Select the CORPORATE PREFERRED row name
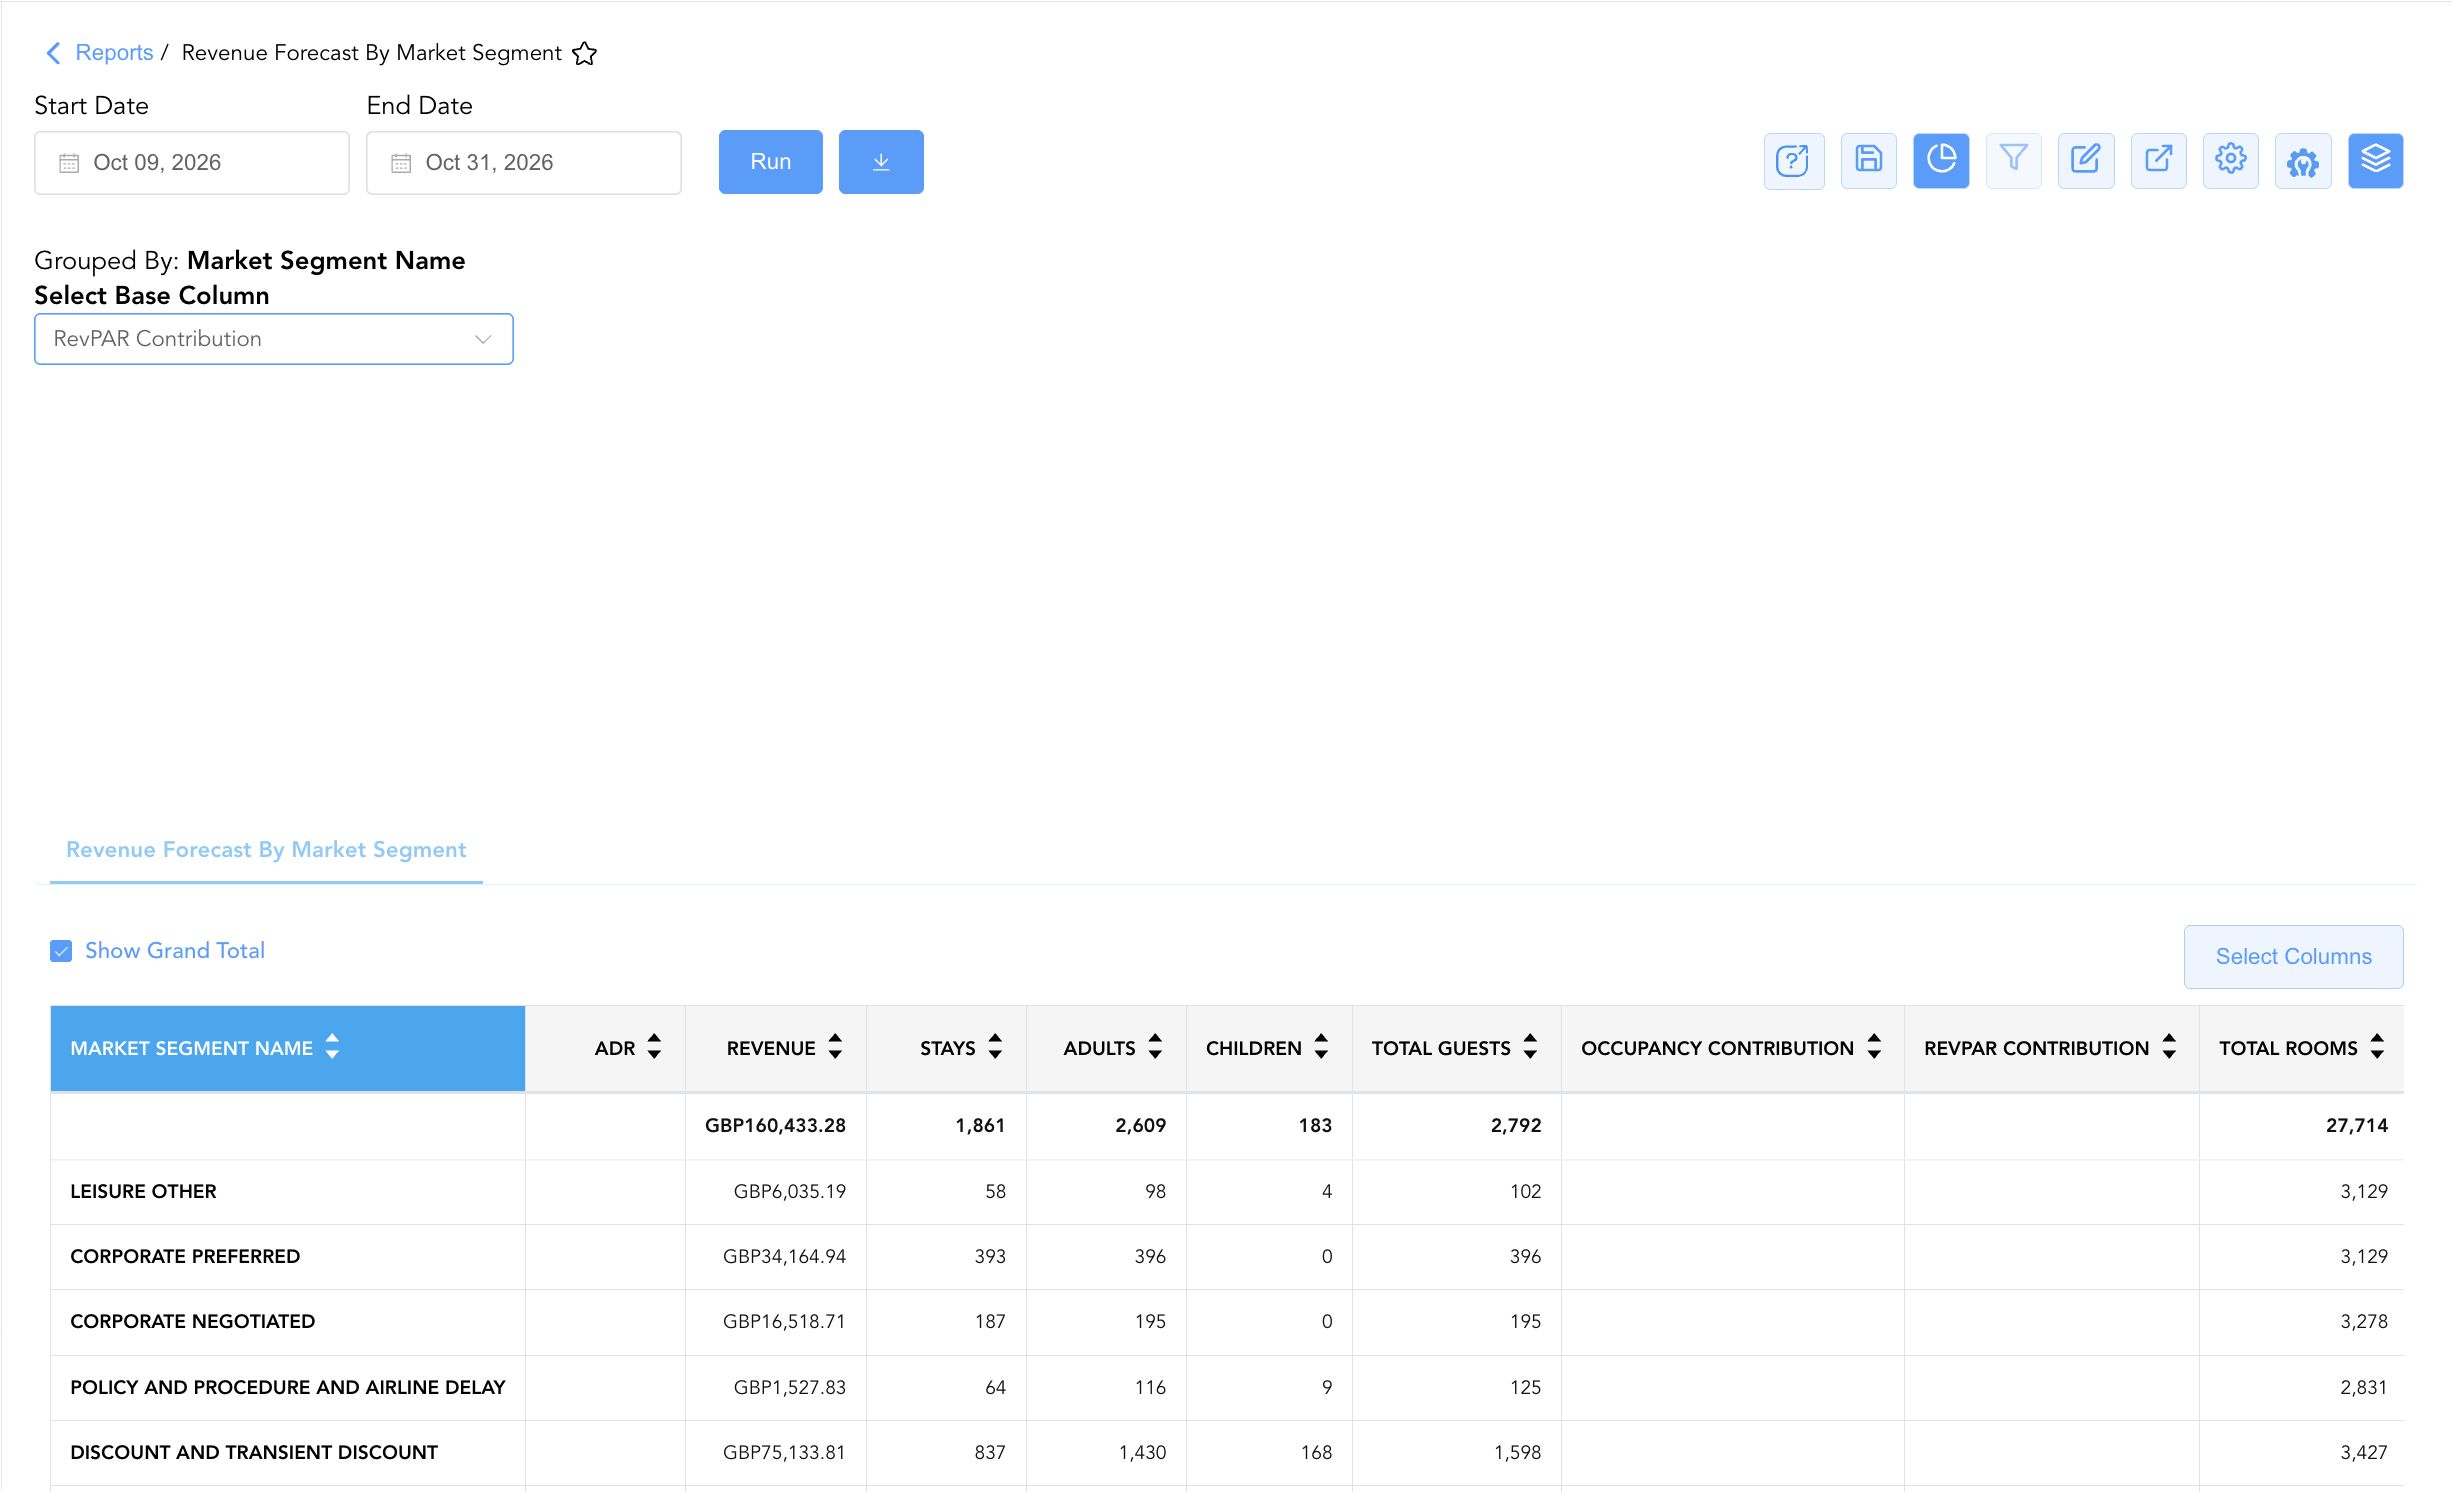The image size is (2452, 1492). tap(185, 1256)
